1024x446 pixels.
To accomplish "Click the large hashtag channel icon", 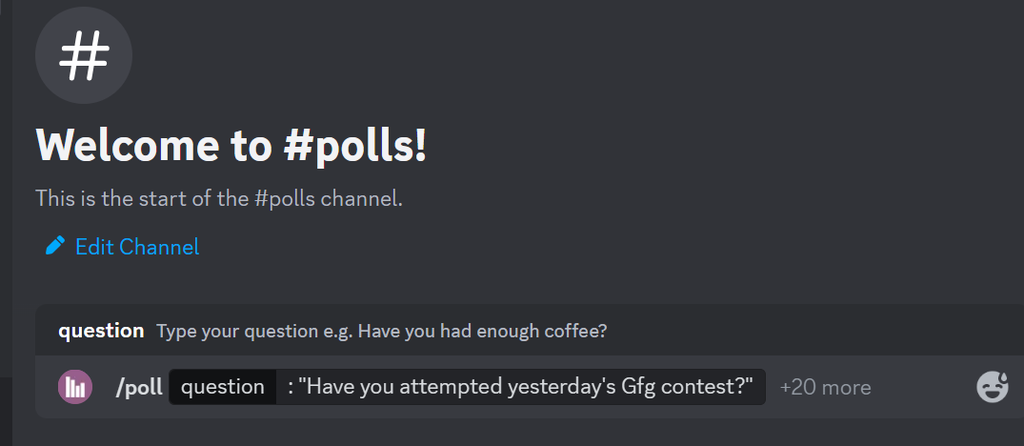I will (x=83, y=56).
